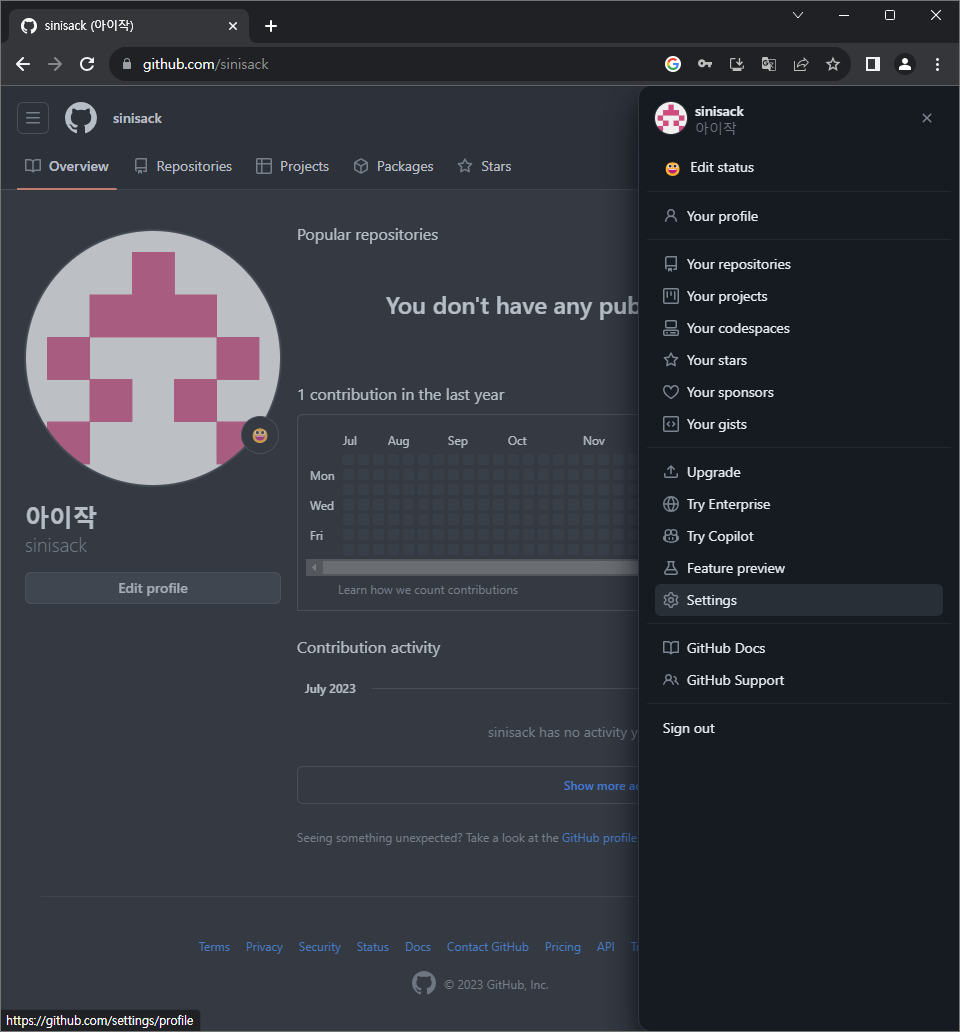Click the Edit profile button
The width and height of the screenshot is (960, 1032).
(x=153, y=588)
